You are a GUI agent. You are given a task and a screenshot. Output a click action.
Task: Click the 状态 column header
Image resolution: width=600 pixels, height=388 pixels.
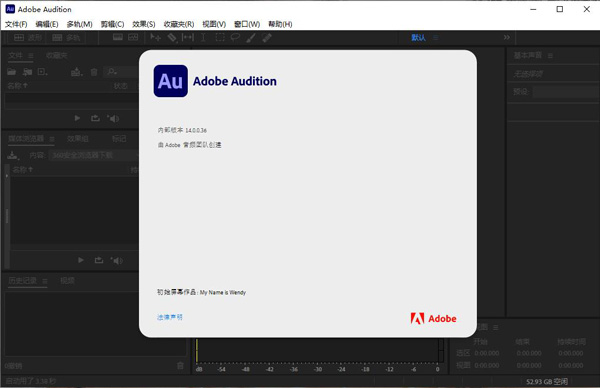121,86
